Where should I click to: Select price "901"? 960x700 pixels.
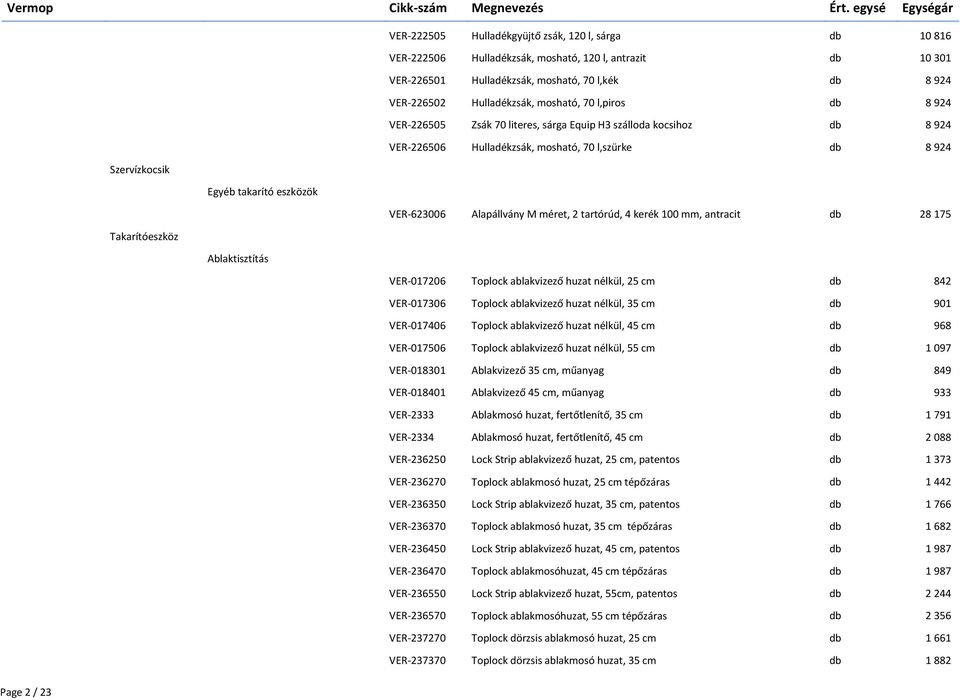tap(942, 304)
